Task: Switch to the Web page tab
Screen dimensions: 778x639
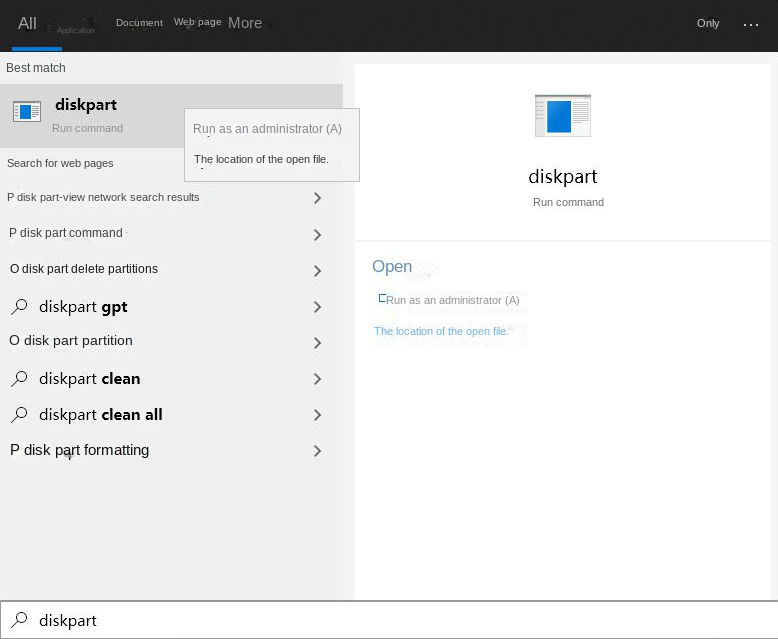Action: [197, 22]
